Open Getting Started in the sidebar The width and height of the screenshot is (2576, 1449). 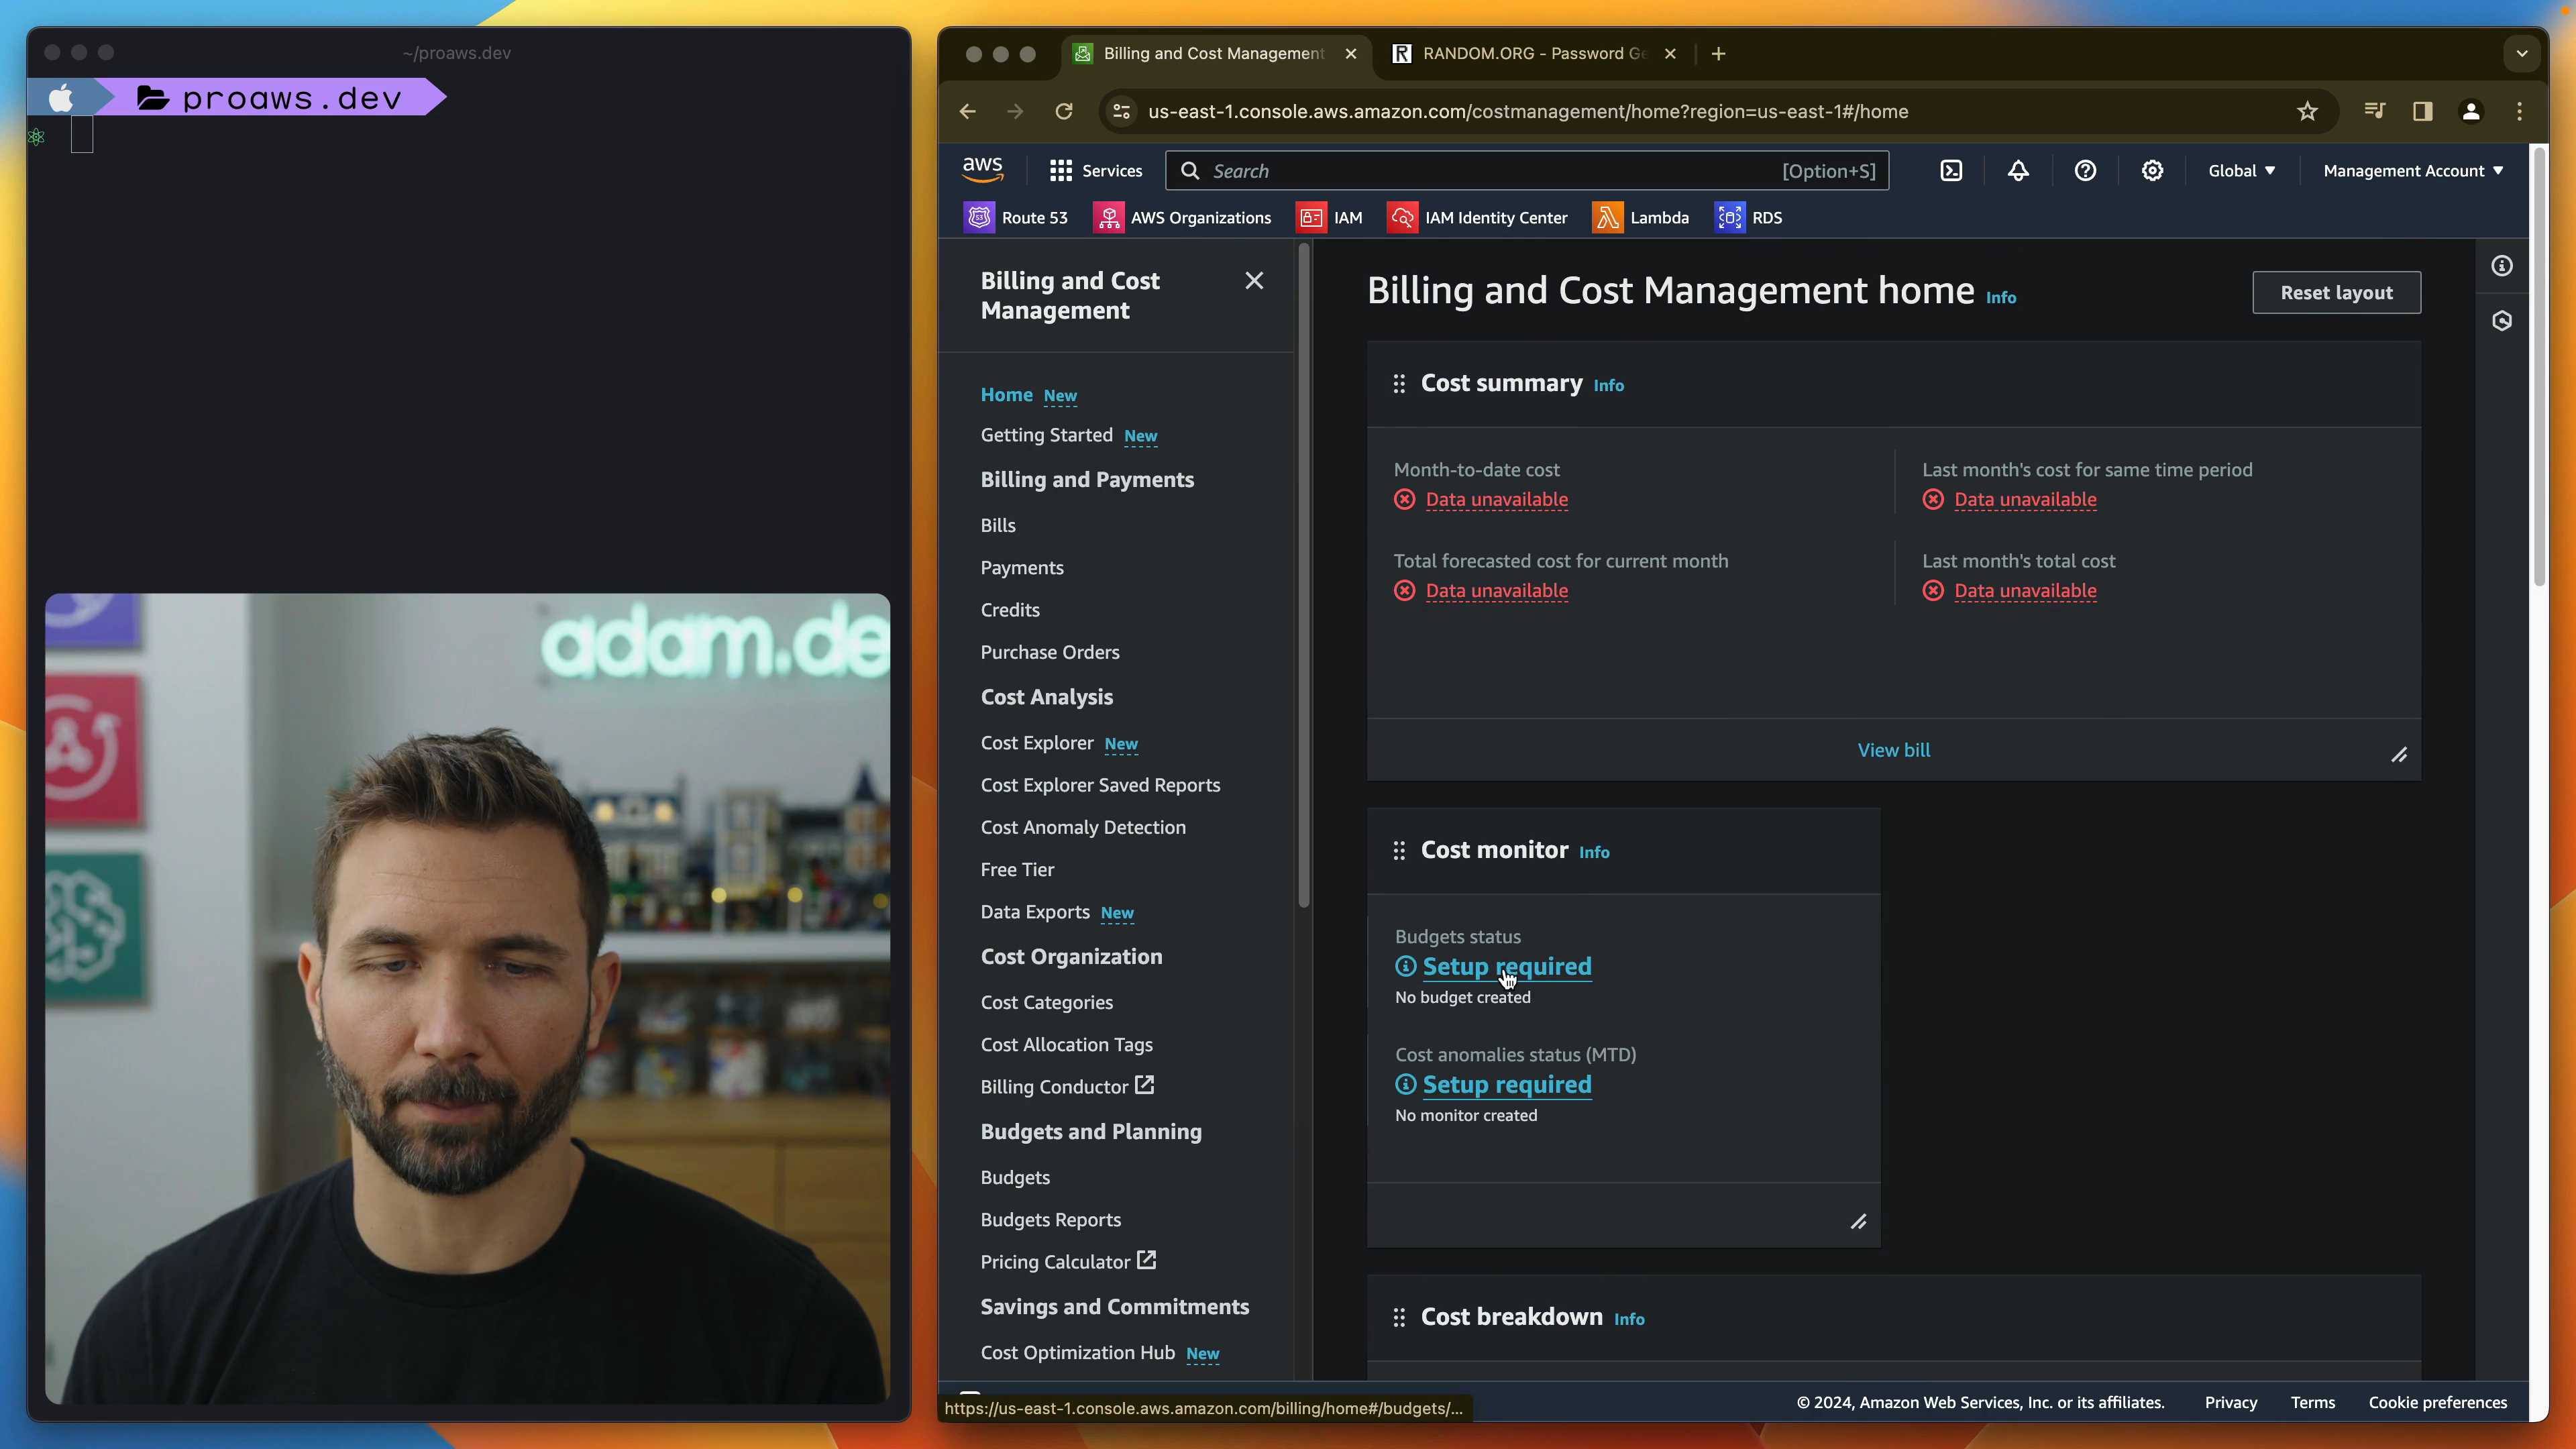tap(1046, 435)
